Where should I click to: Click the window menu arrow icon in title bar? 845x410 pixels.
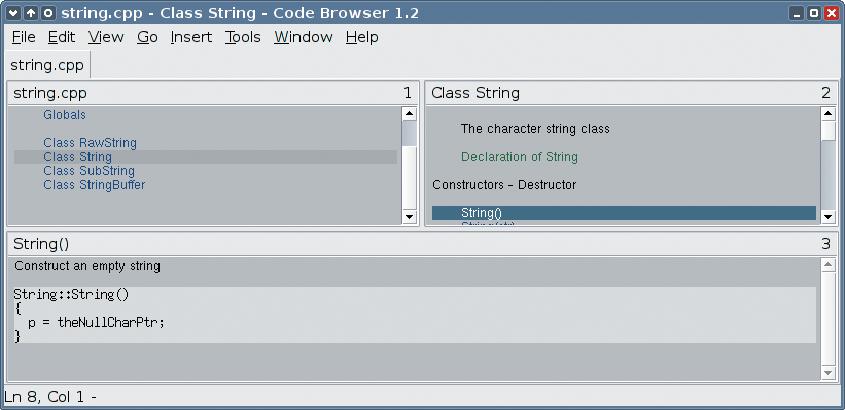pyautogui.click(x=14, y=13)
